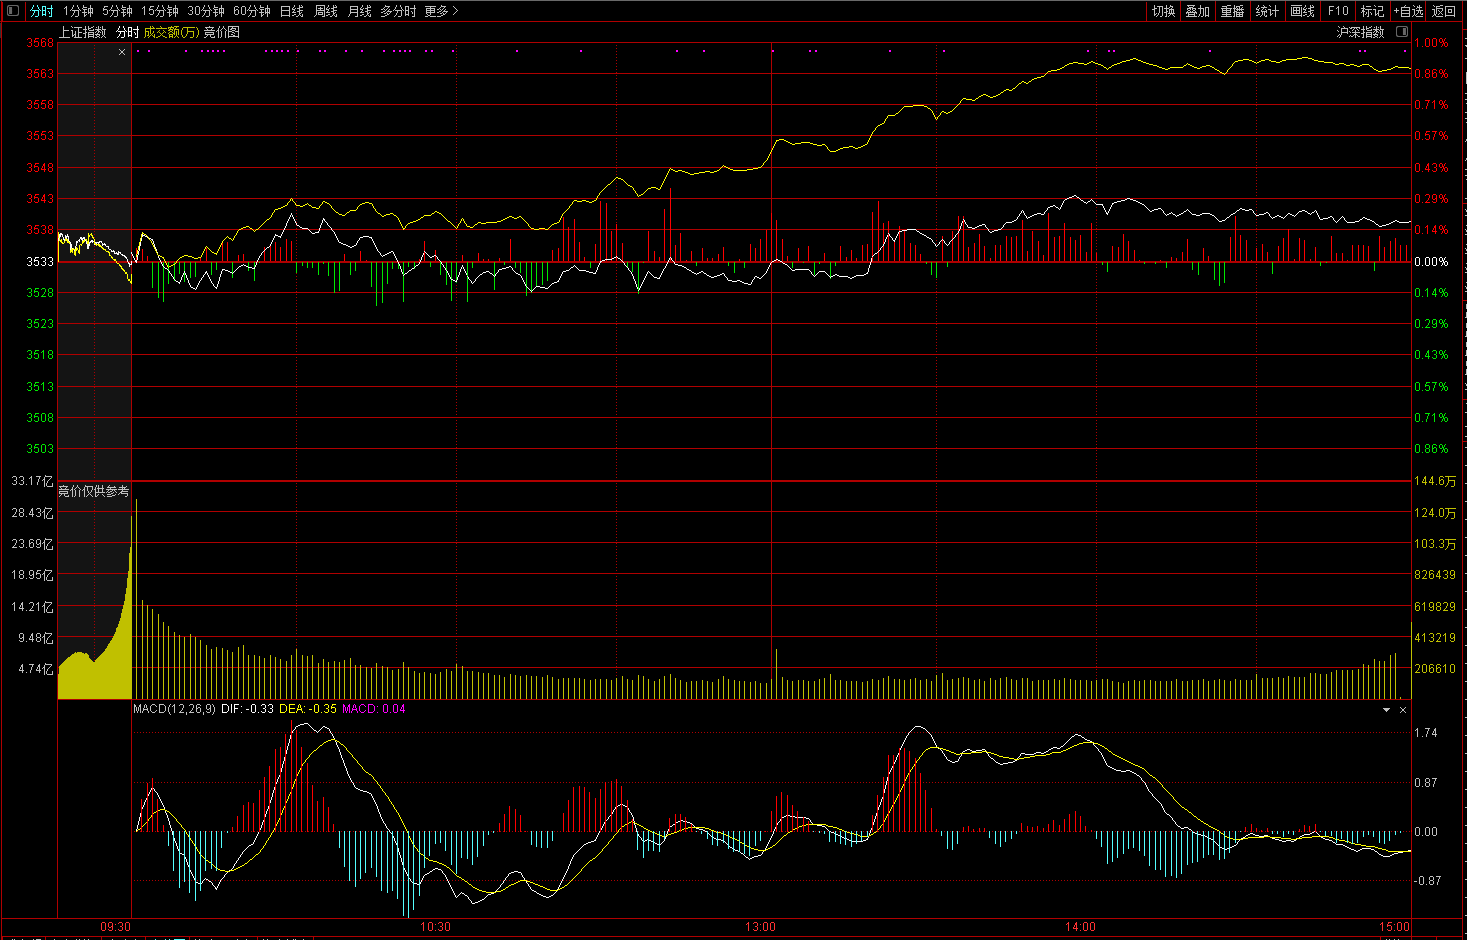1467x940 pixels.
Task: Click the 画线 drawing tool button
Action: 1302,11
